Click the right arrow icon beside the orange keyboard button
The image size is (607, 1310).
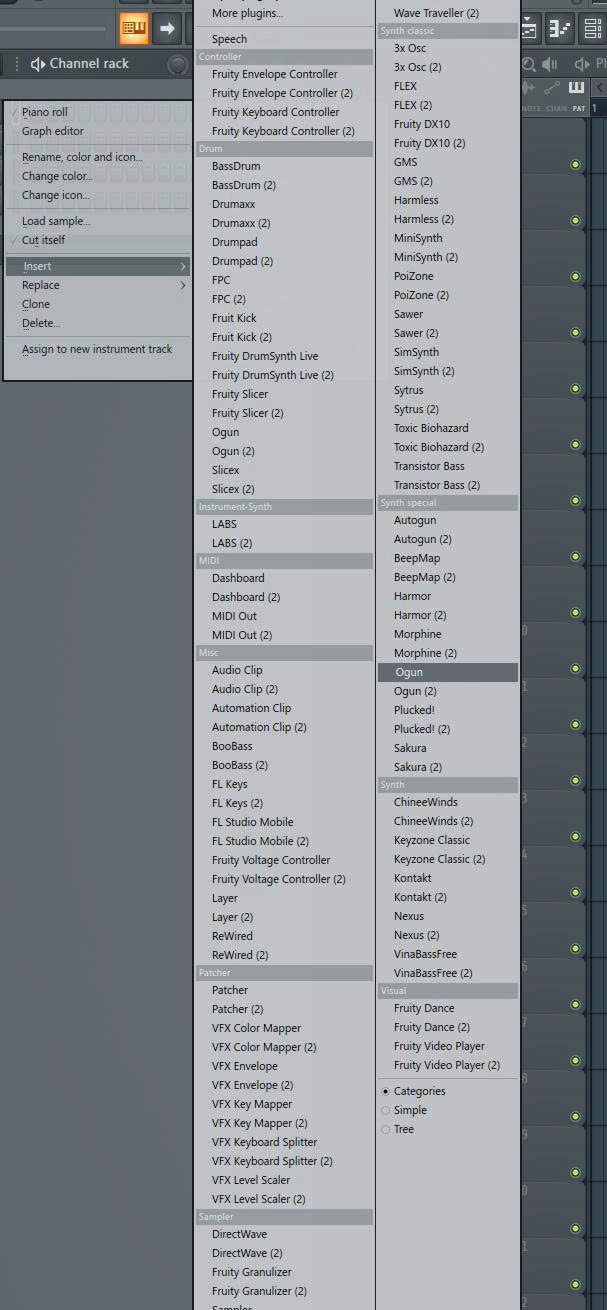click(166, 28)
